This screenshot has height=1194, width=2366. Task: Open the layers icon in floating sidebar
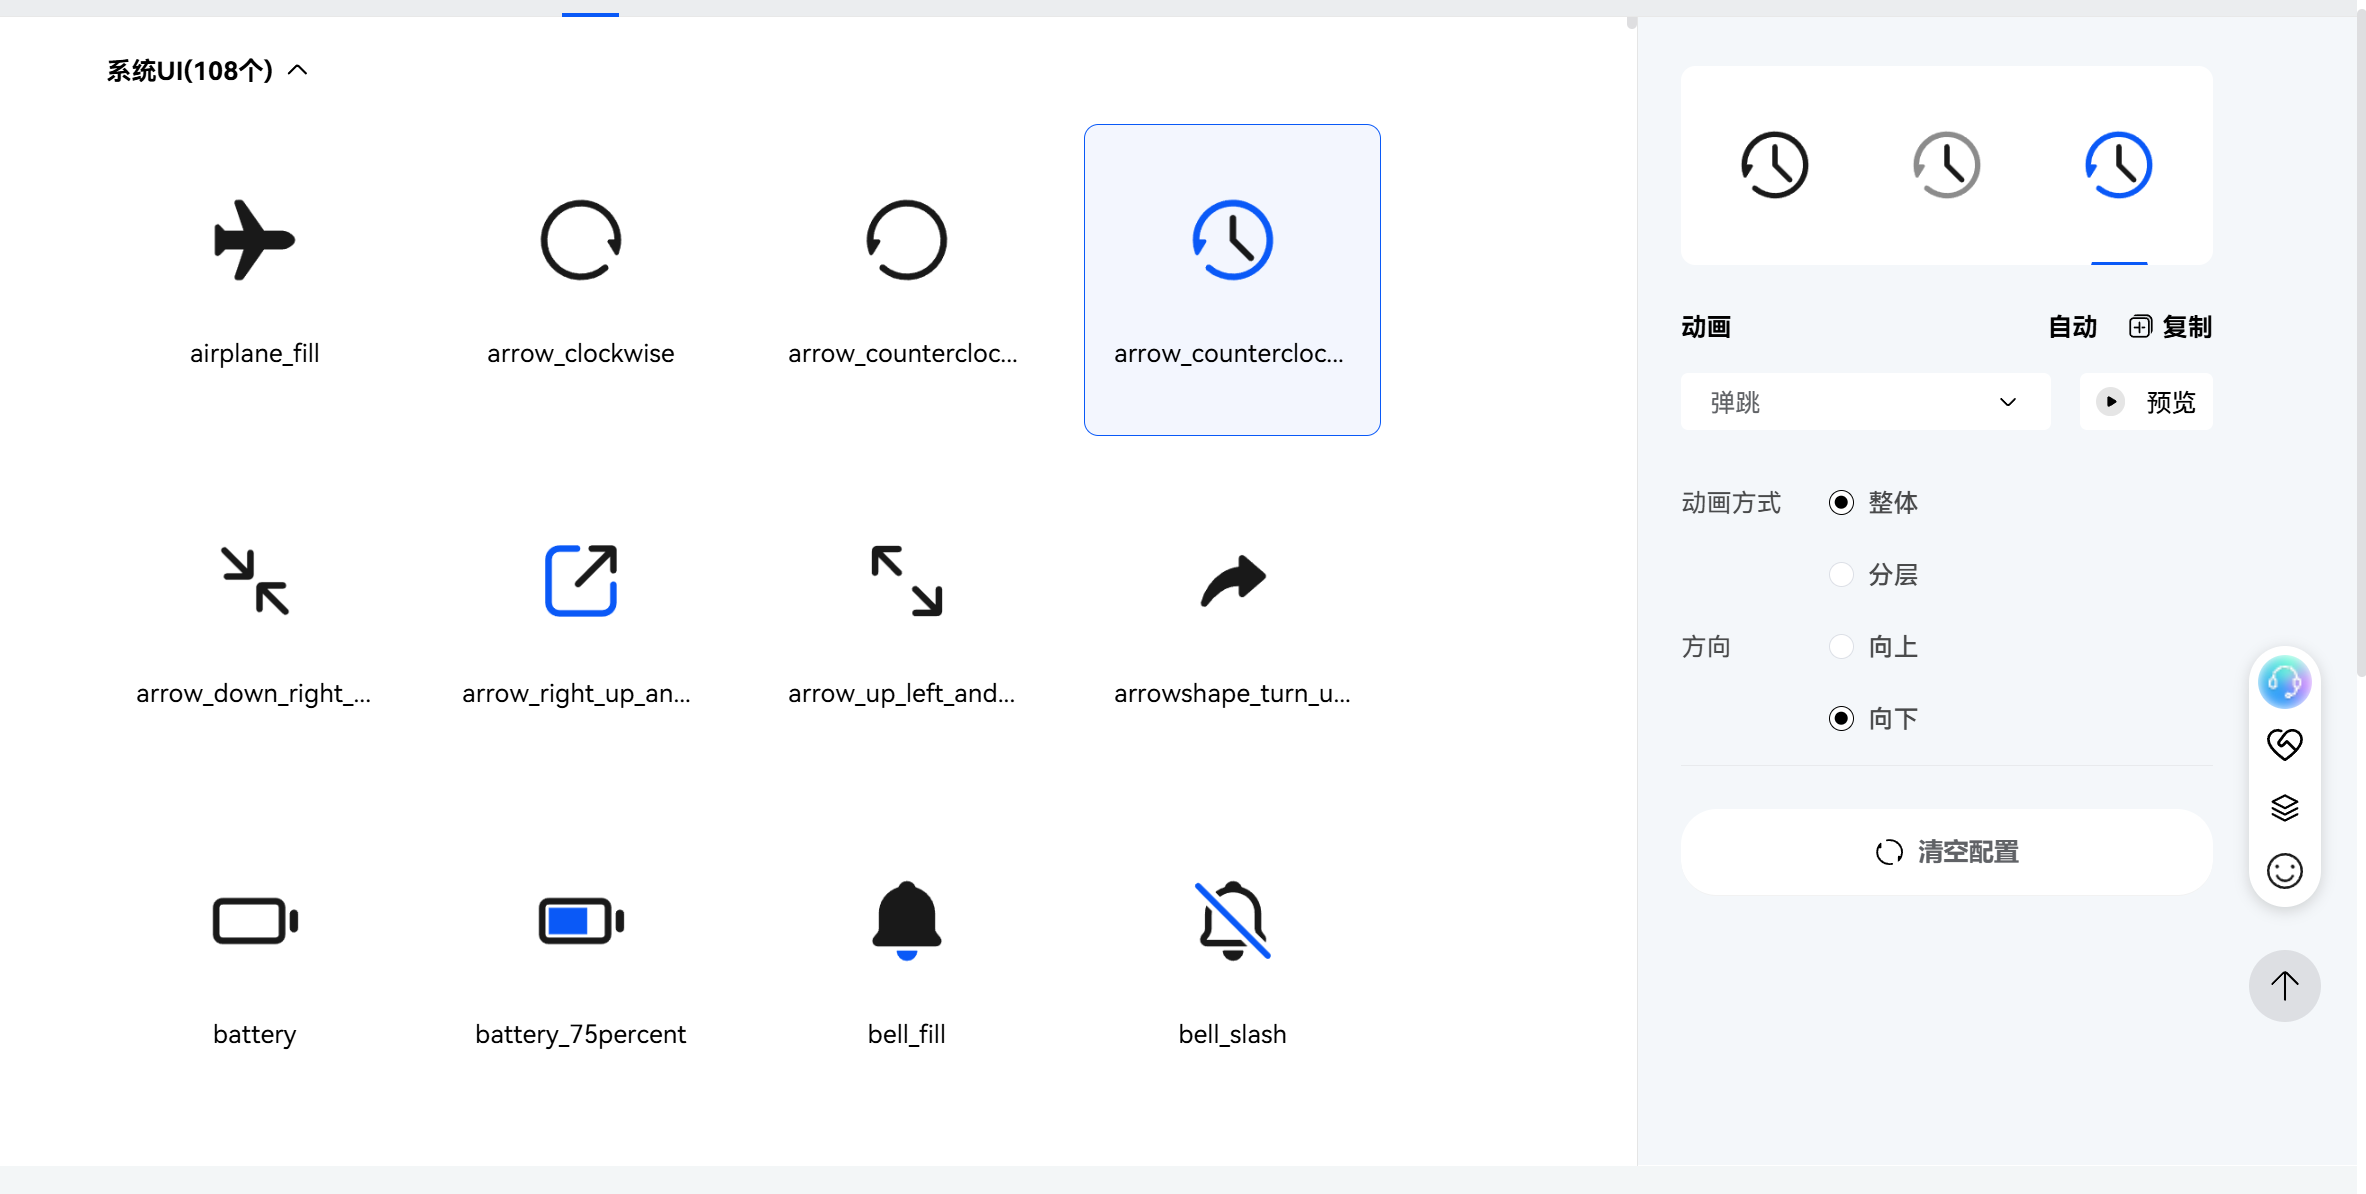tap(2284, 808)
